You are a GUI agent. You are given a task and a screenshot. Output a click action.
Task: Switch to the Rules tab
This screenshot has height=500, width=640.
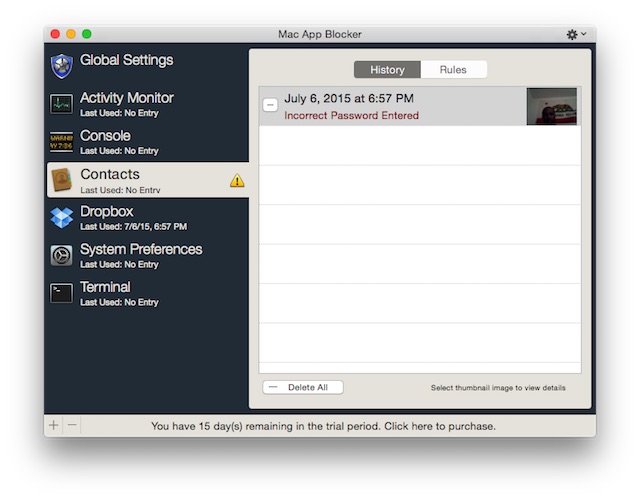point(453,70)
